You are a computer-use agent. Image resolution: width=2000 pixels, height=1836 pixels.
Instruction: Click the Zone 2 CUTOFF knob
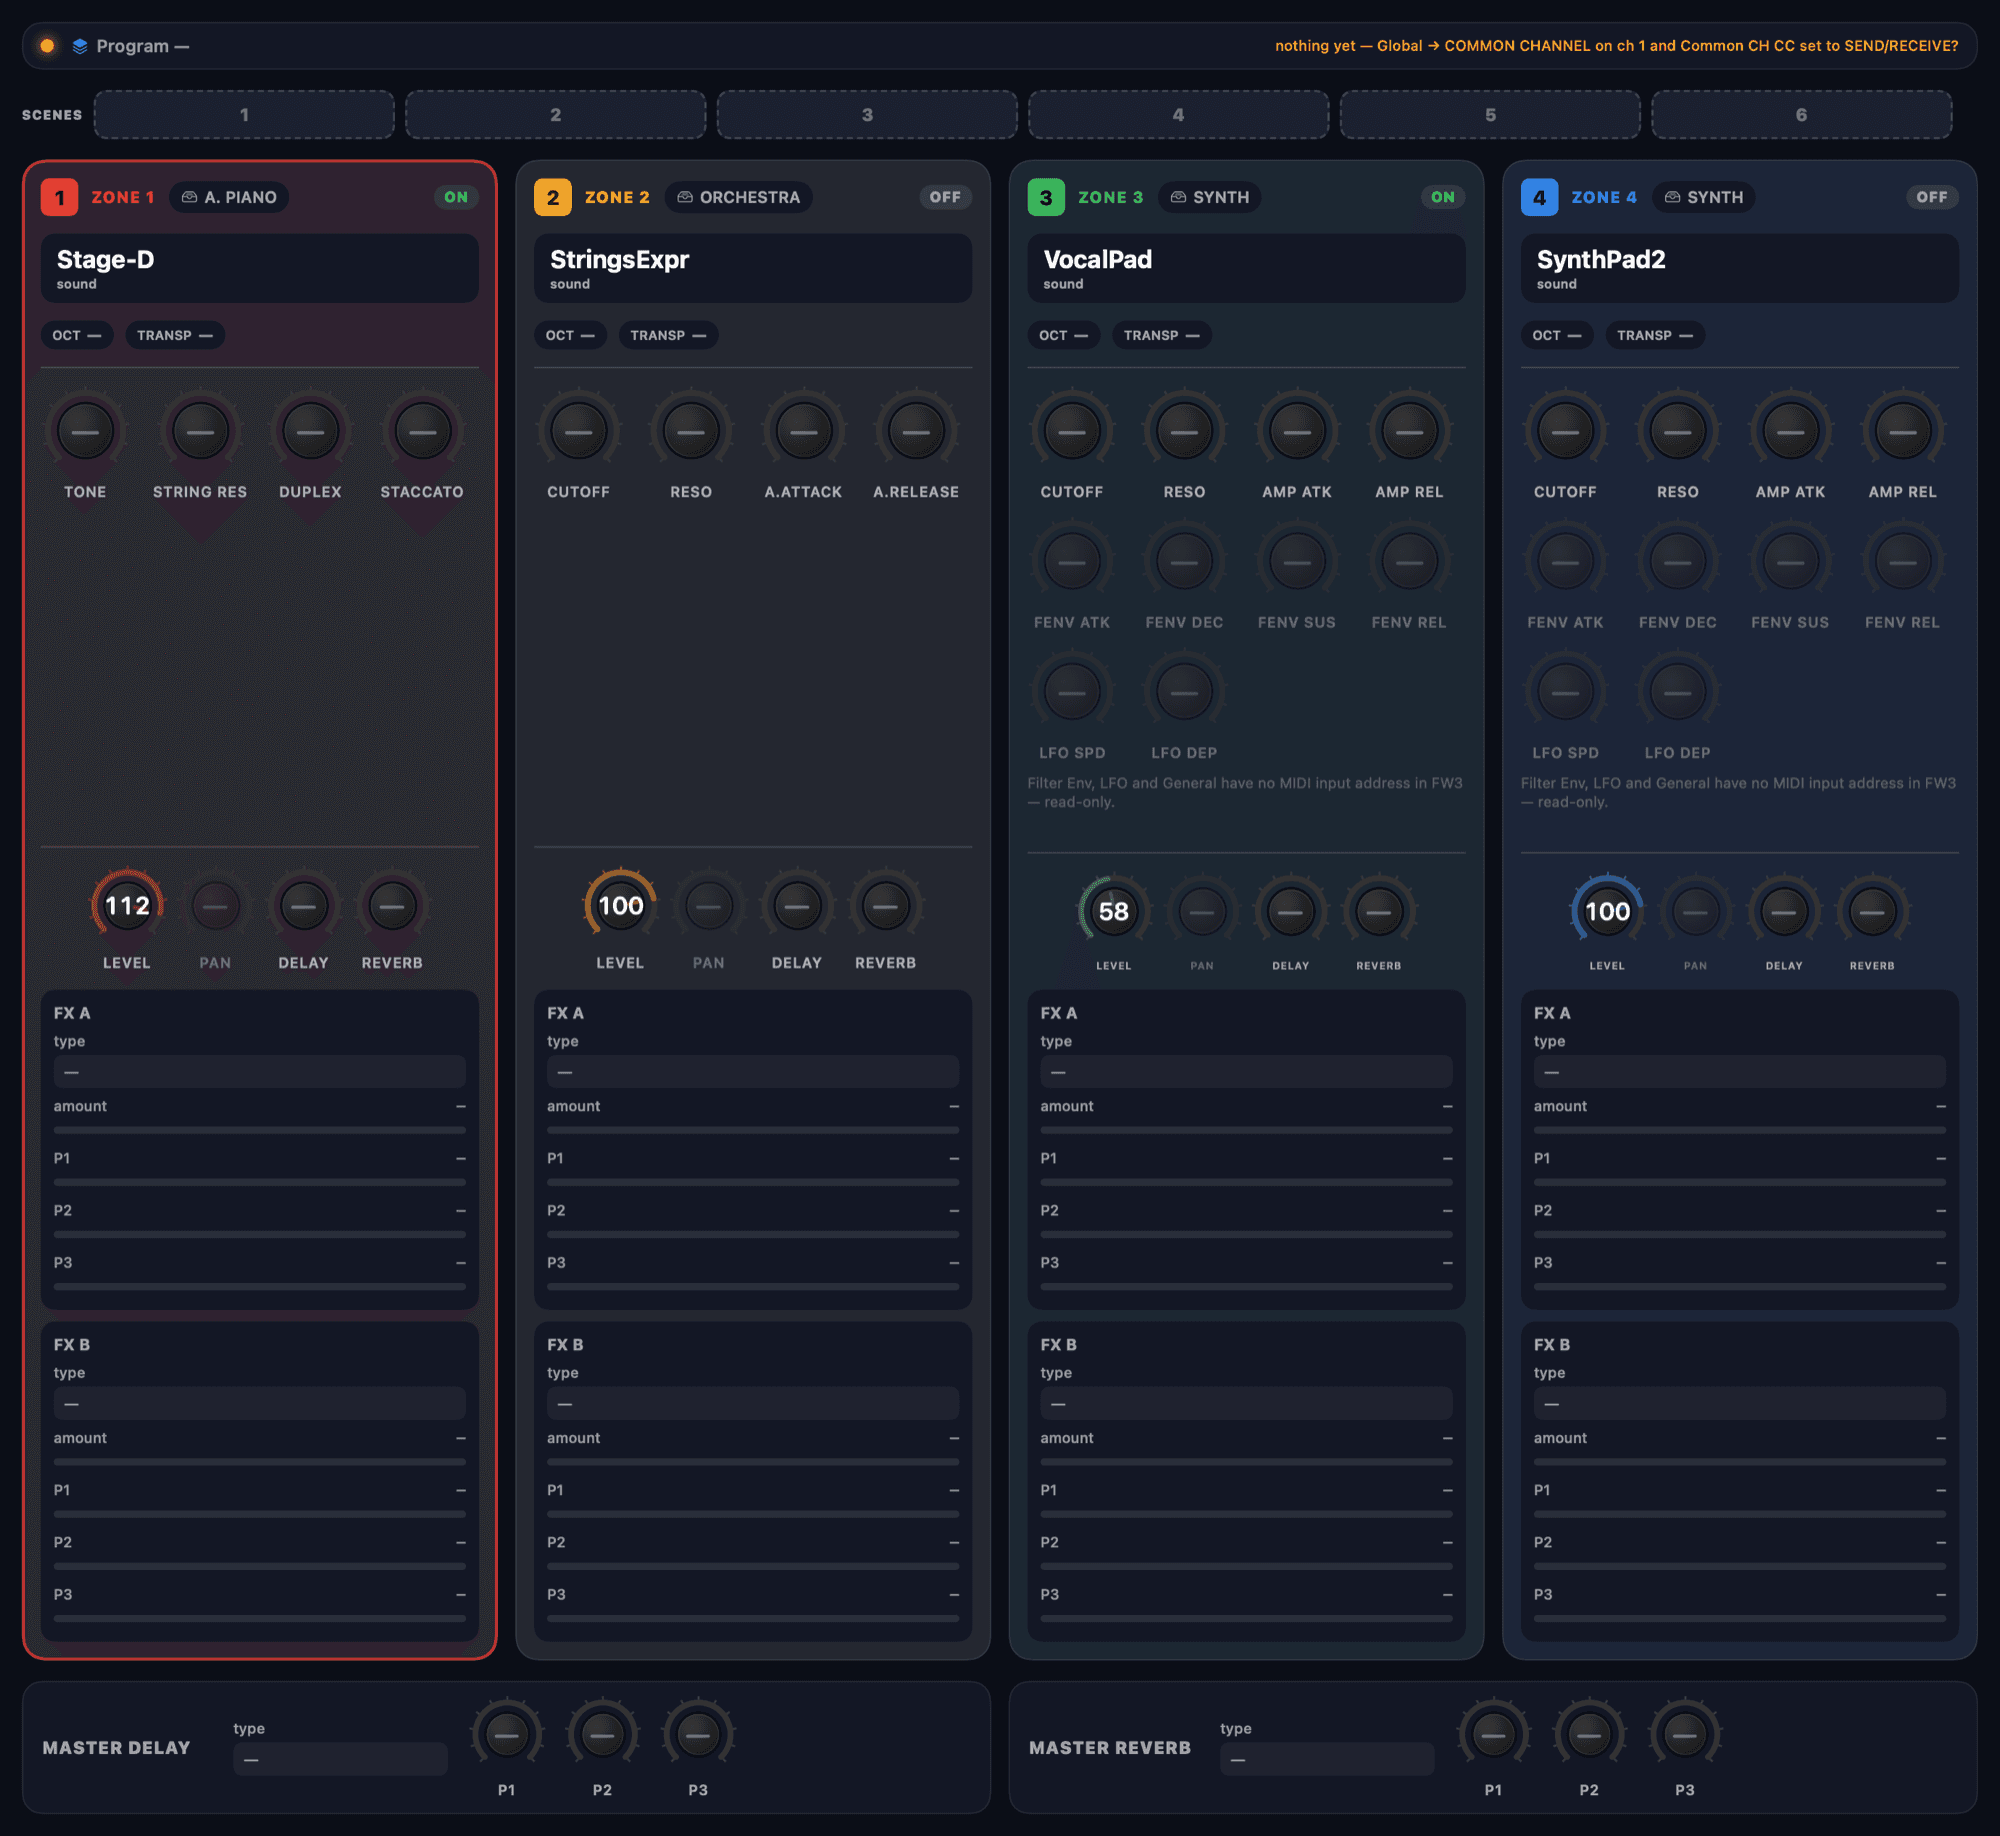(x=578, y=432)
